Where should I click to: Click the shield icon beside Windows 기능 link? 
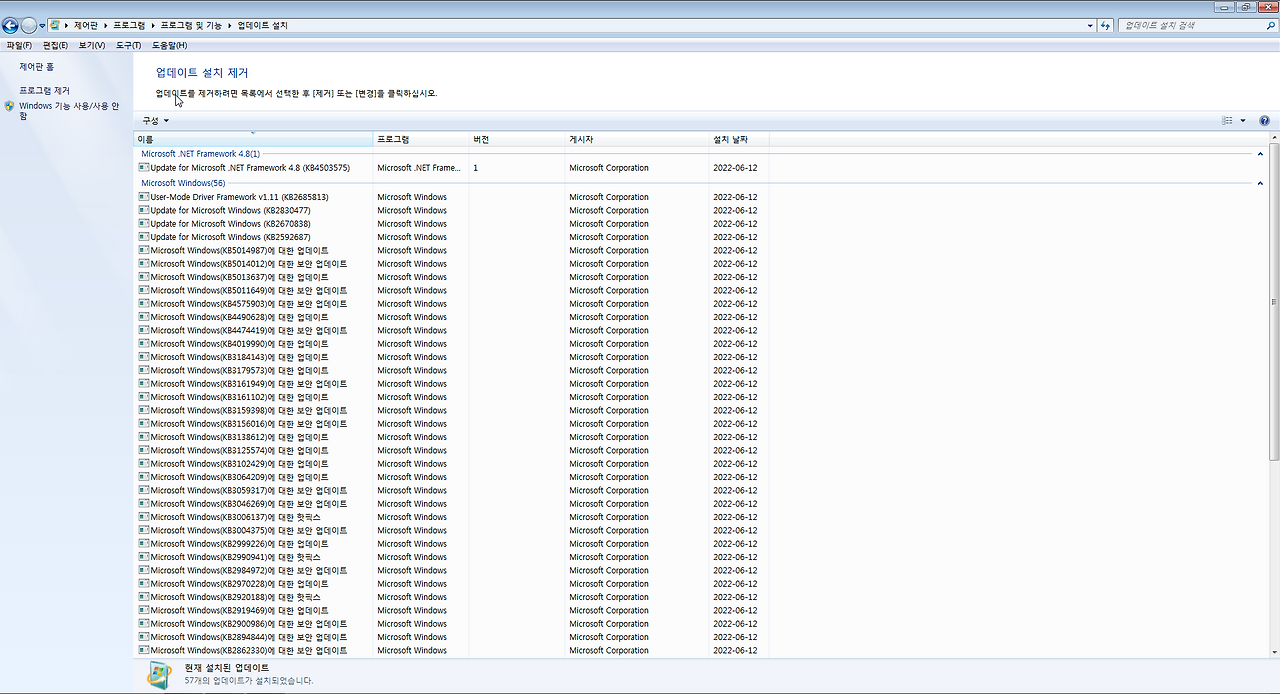(11, 105)
